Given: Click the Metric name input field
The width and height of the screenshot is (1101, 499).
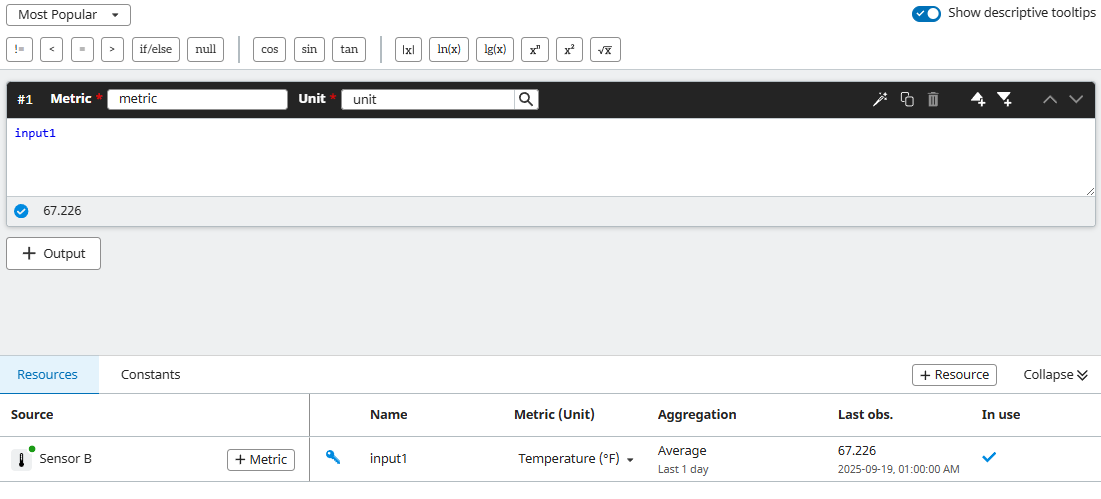Looking at the screenshot, I should tap(197, 99).
